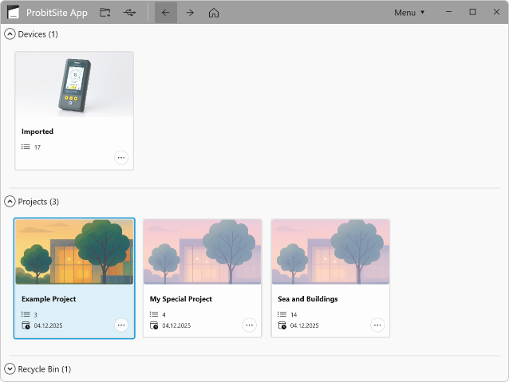Click the My Special Project title
Image resolution: width=509 pixels, height=382 pixels.
click(x=181, y=299)
